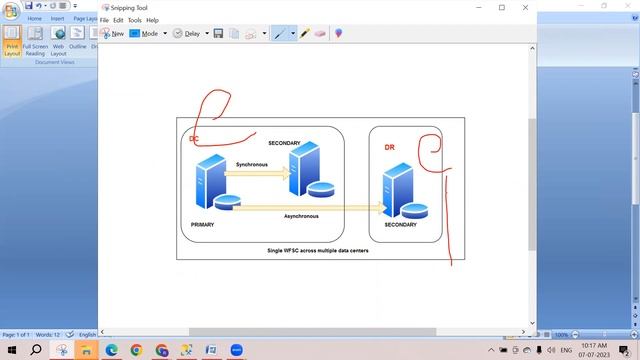The image size is (640, 360).
Task: Click the Snipping Tool horizontal scrollbar thumb
Action: tap(312, 332)
